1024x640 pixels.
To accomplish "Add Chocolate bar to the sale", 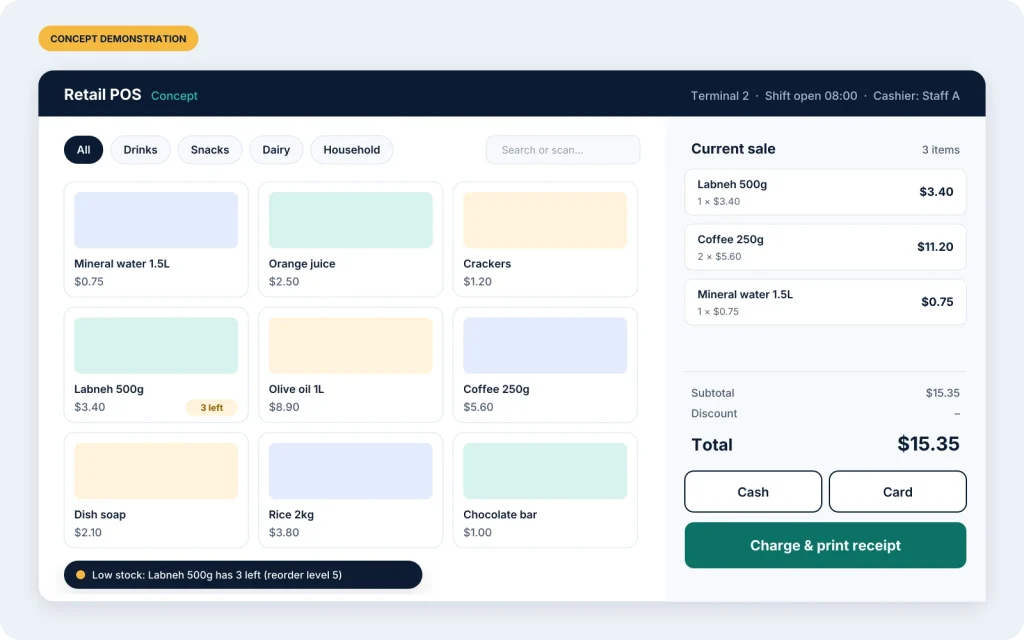I will click(545, 490).
